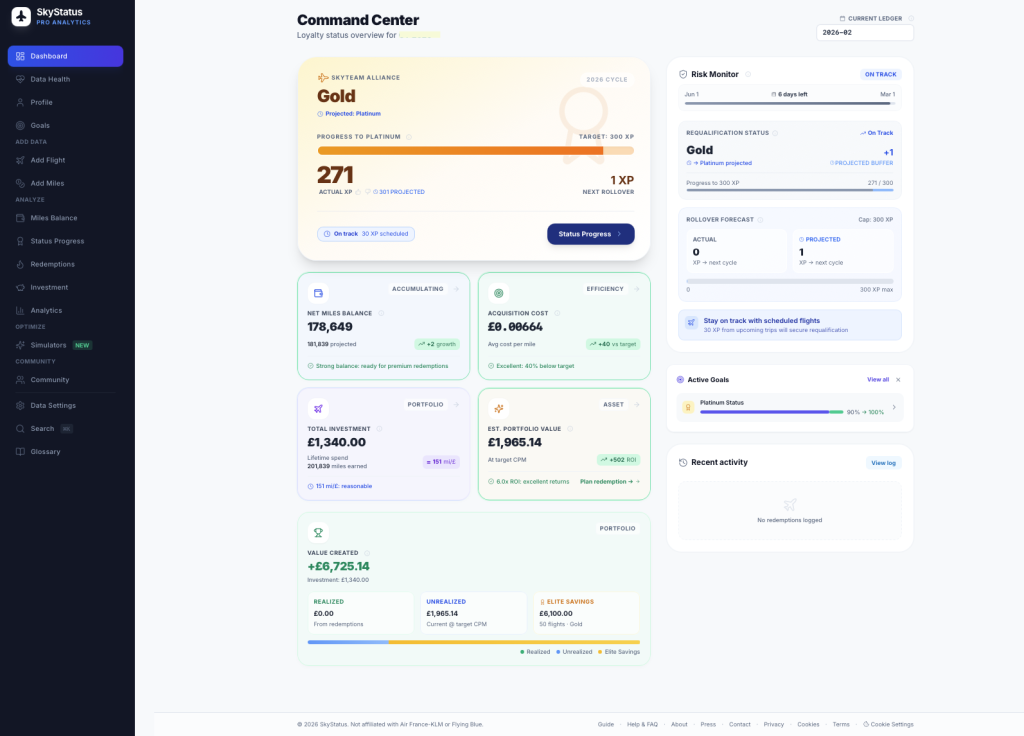Click the Add Flight plane icon
1024x736 pixels.
pyautogui.click(x=20, y=160)
